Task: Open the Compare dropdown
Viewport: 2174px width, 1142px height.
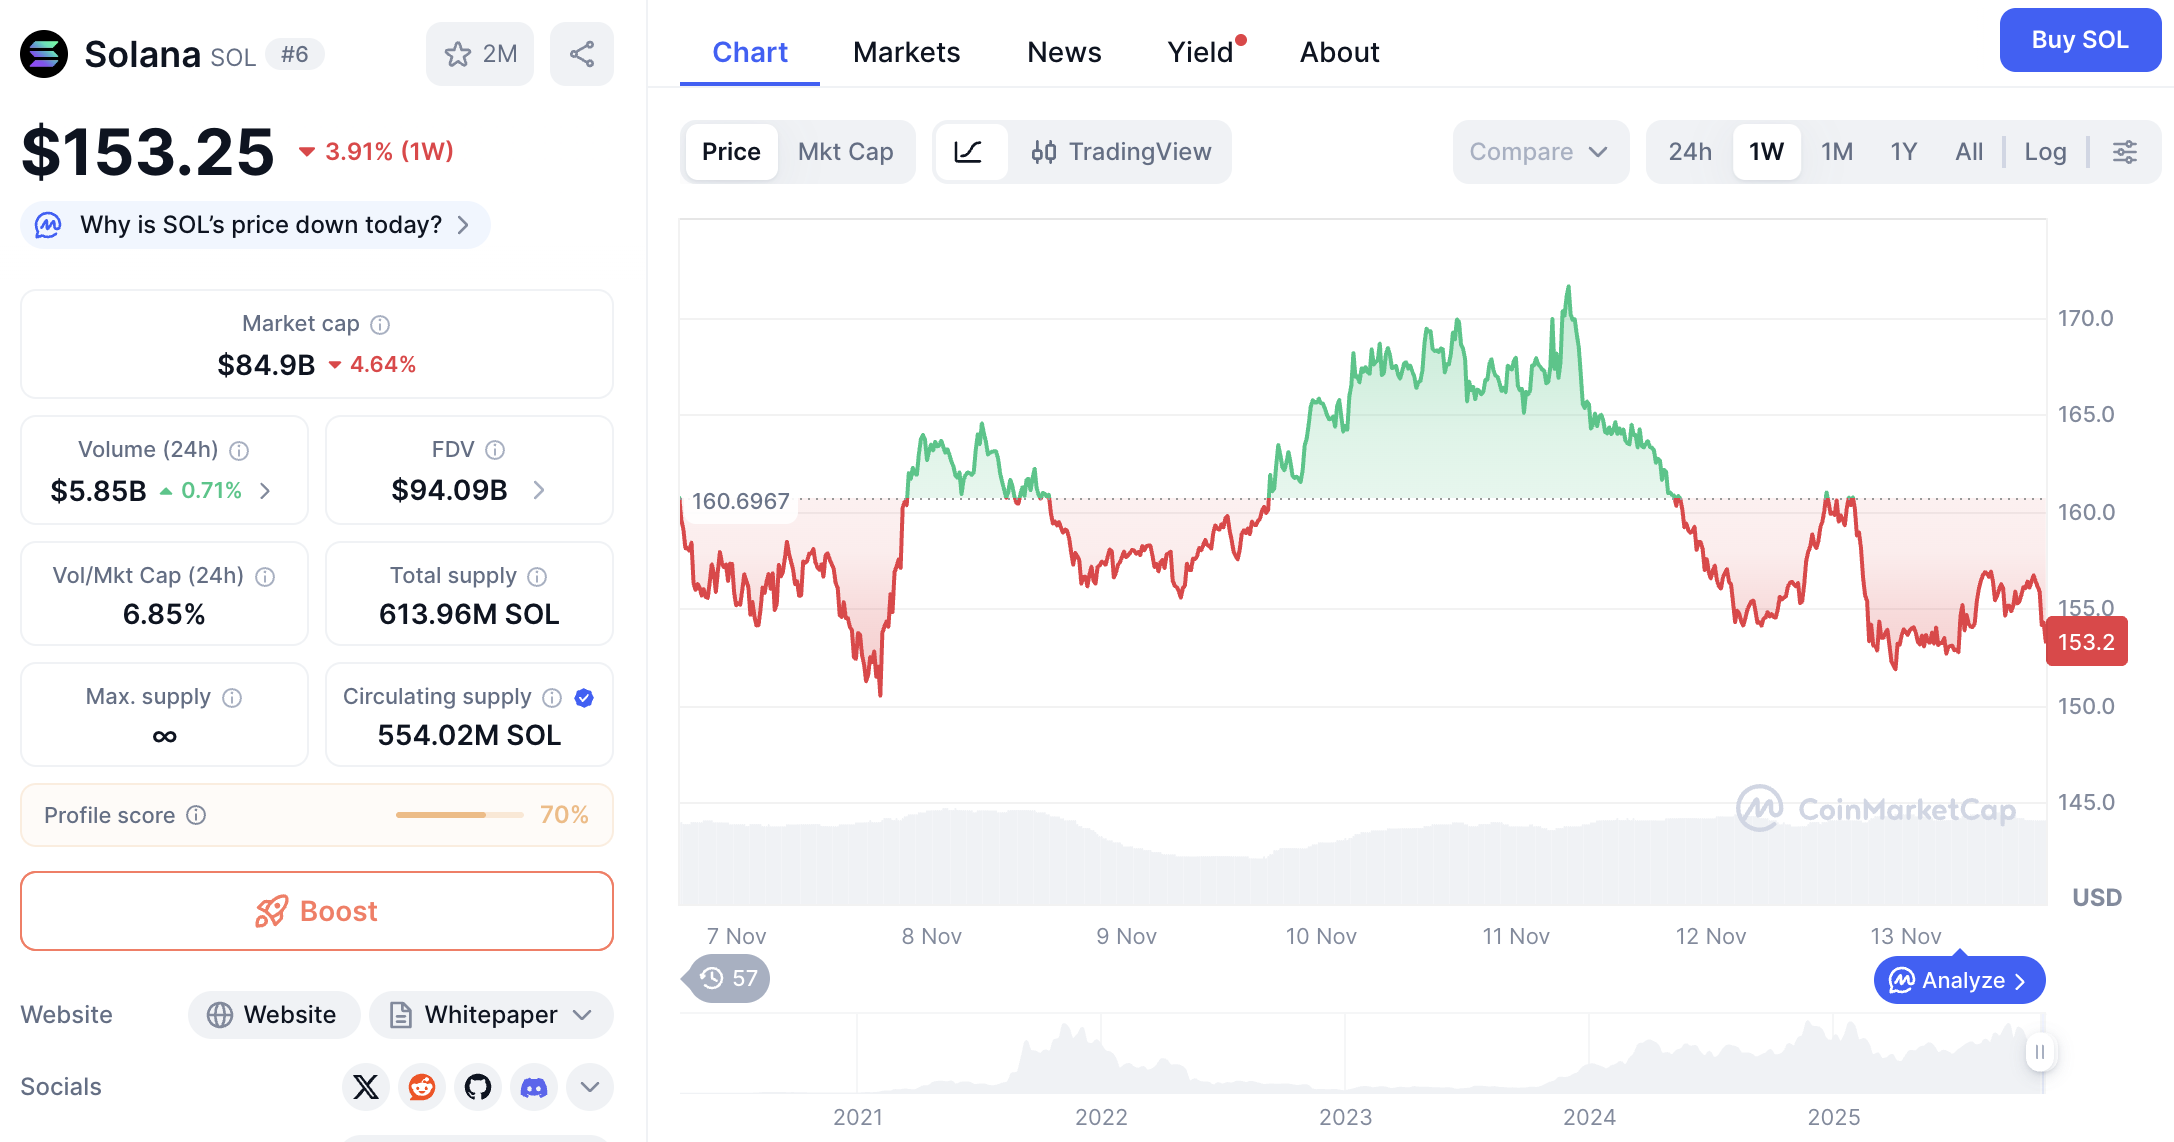Action: (1539, 152)
